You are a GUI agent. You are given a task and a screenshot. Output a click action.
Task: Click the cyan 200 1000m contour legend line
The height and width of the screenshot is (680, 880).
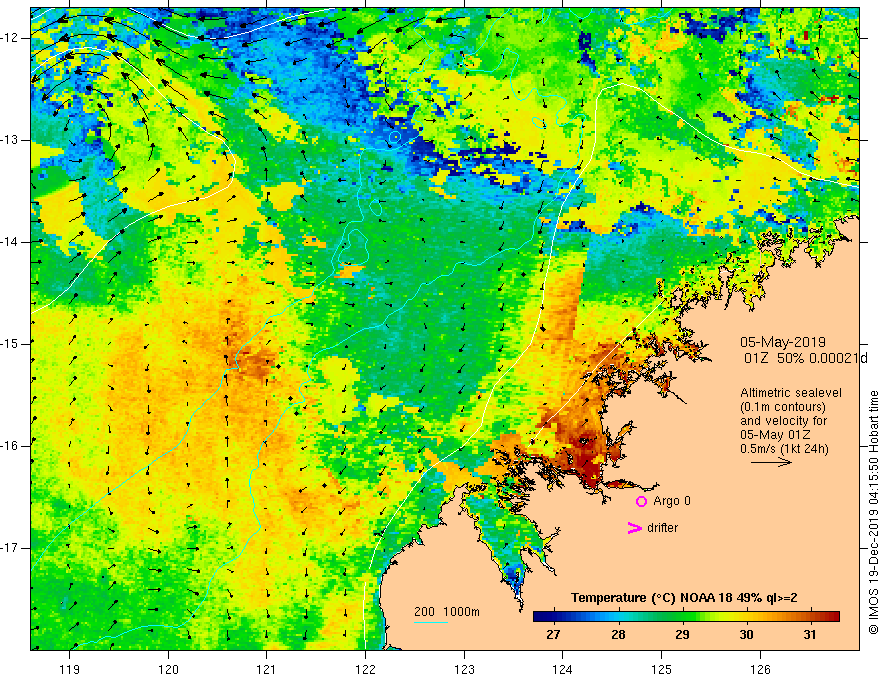click(431, 622)
